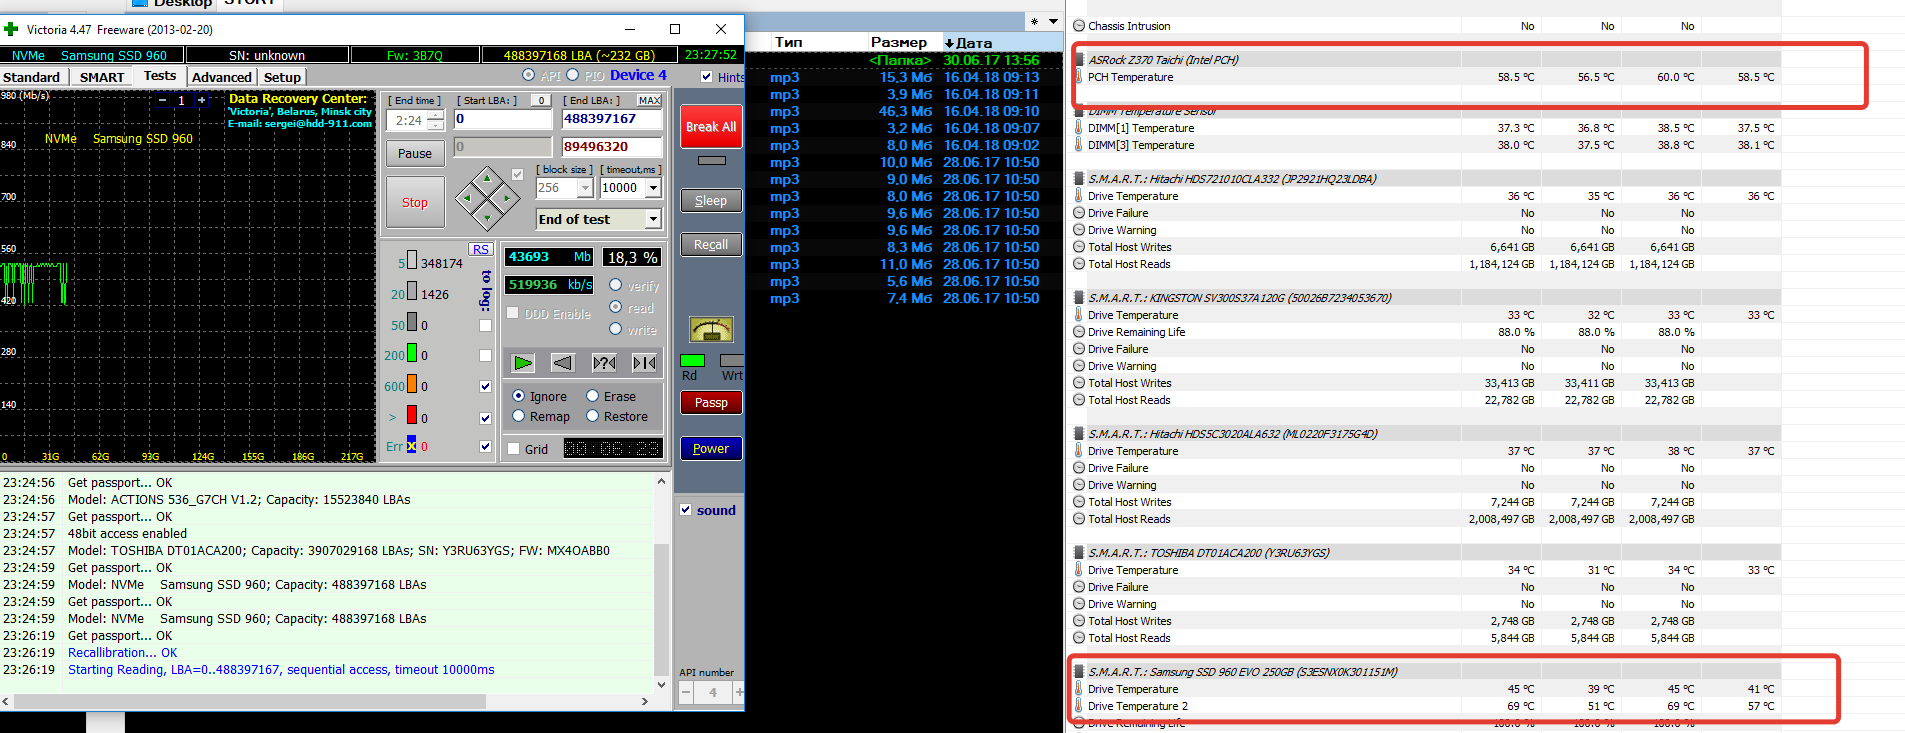
Task: Increase the API number with plus
Action: point(739,692)
